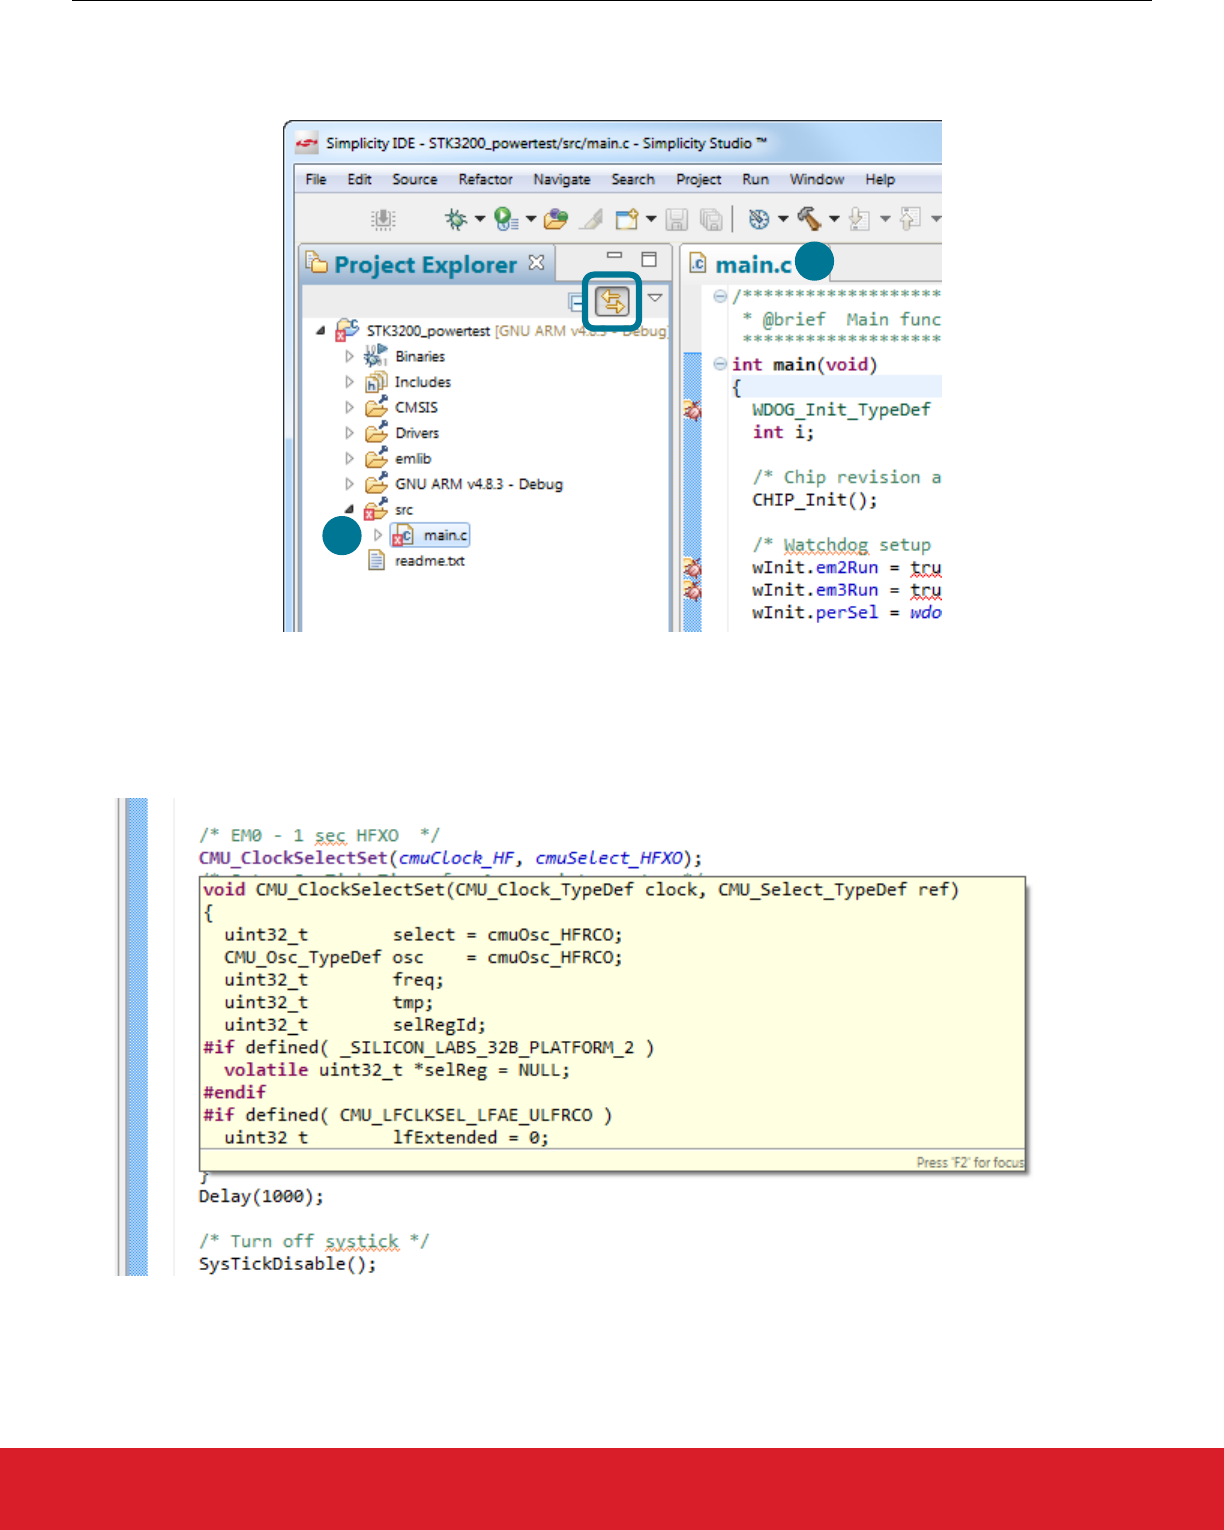Expand the Includes tree node
The height and width of the screenshot is (1530, 1224).
349,382
